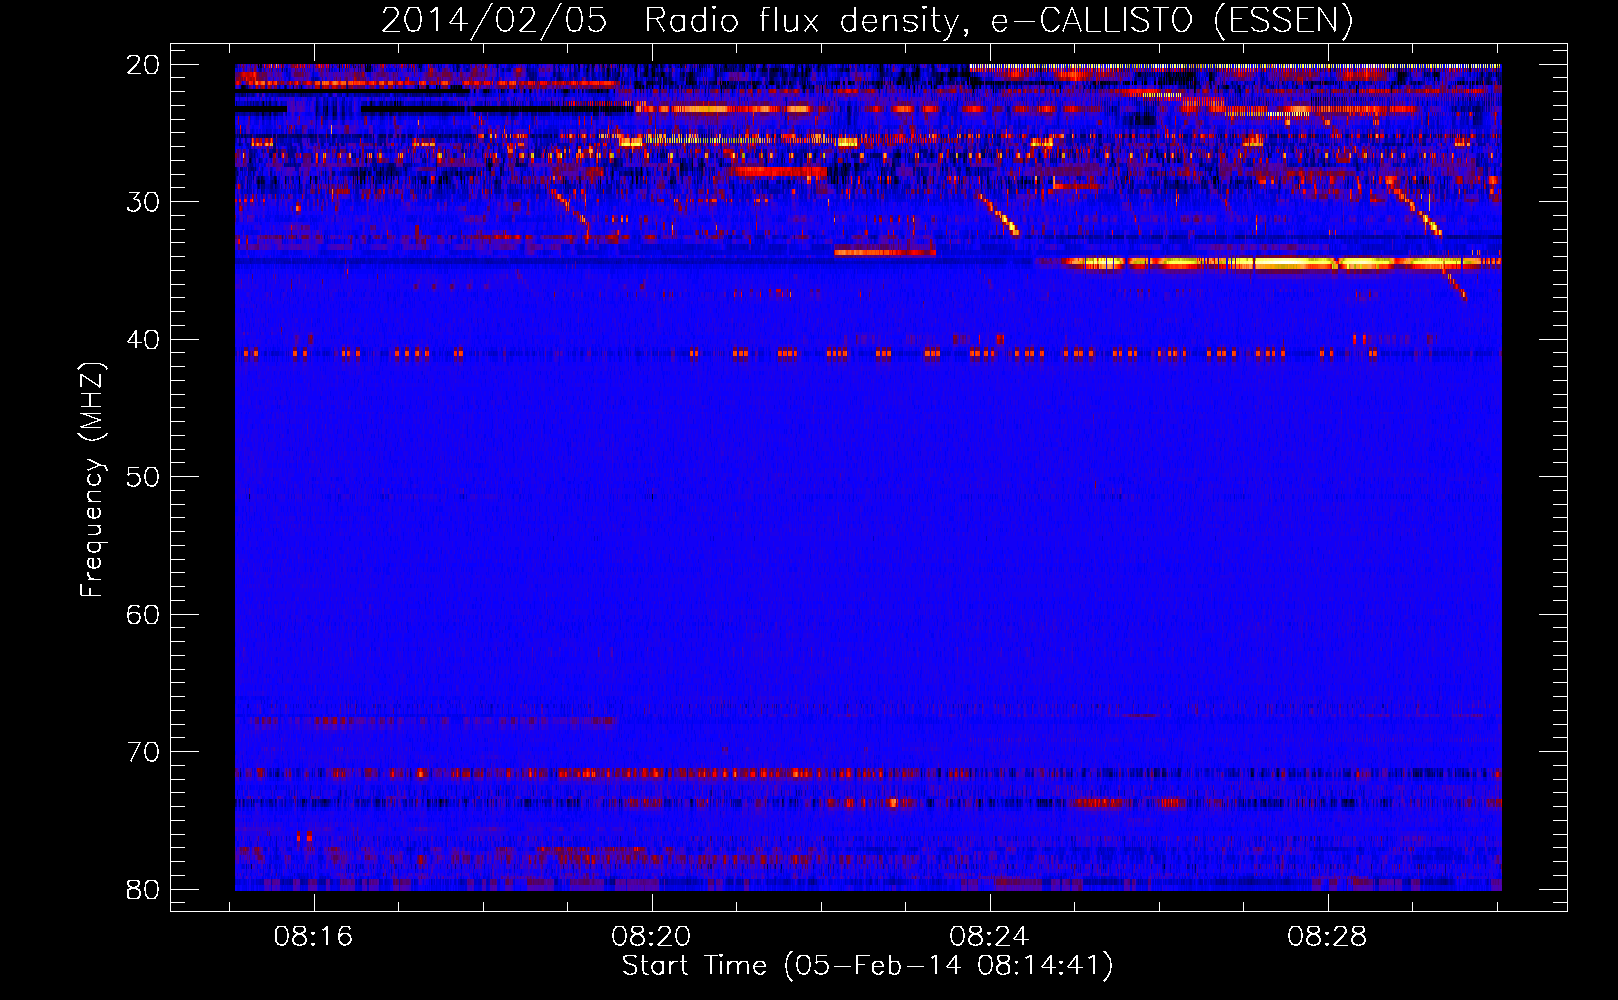Image resolution: width=1618 pixels, height=1000 pixels.
Task: Click the 08:16 time tick label
Action: (x=314, y=937)
